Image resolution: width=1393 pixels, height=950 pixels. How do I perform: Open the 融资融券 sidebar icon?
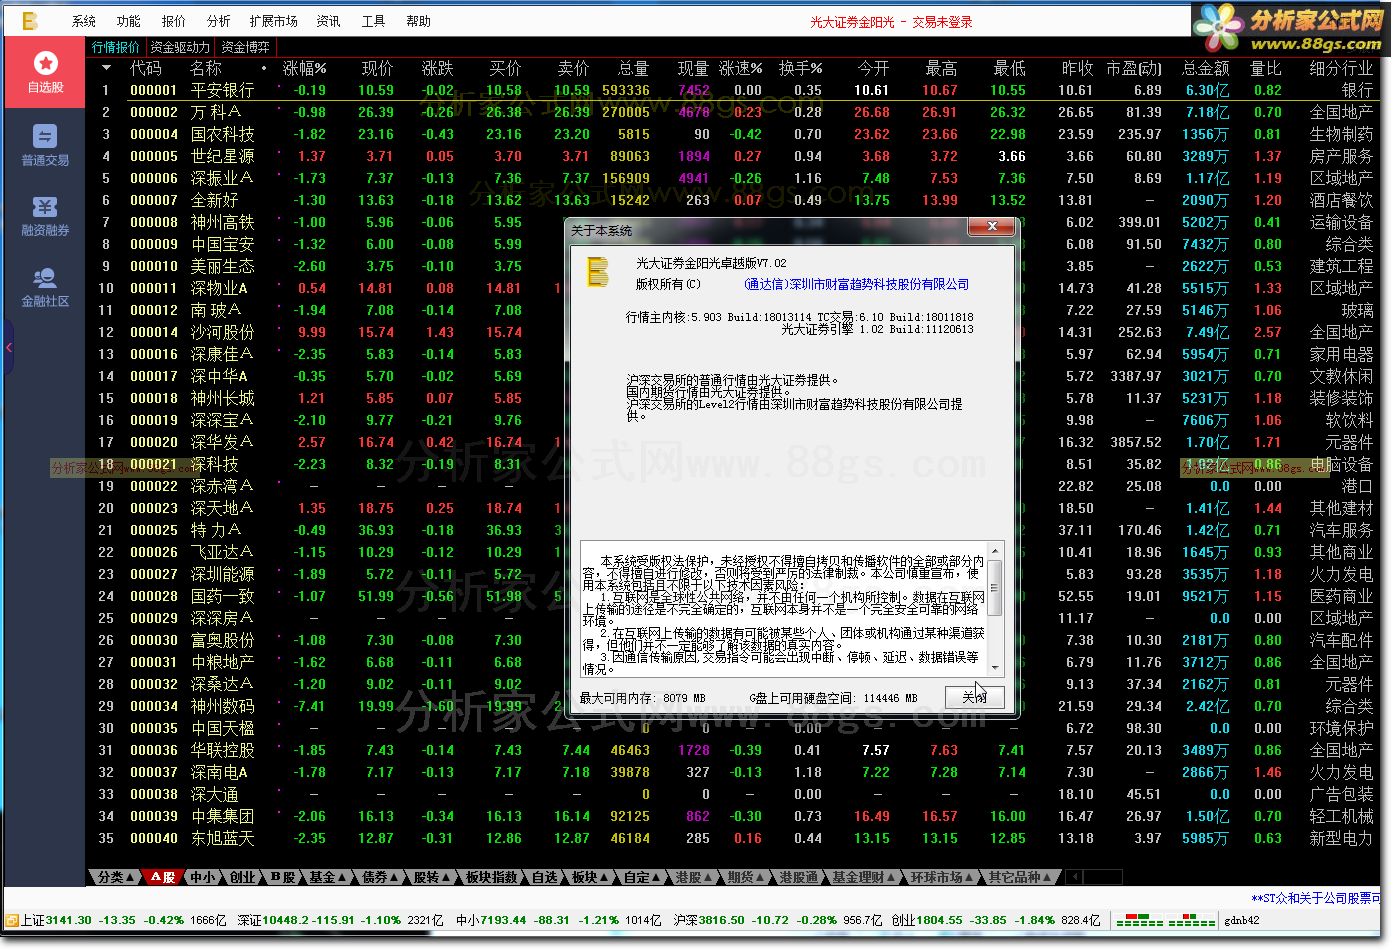45,216
